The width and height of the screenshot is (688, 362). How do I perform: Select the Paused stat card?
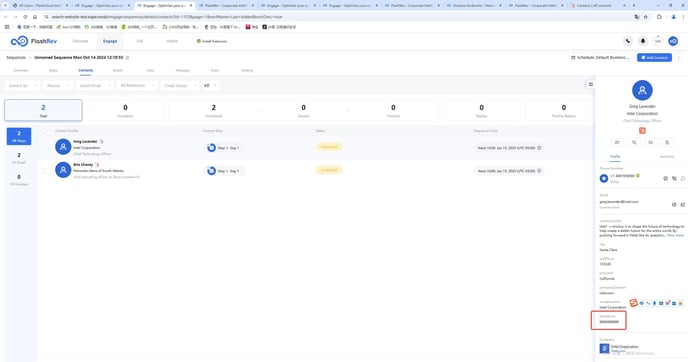click(303, 110)
